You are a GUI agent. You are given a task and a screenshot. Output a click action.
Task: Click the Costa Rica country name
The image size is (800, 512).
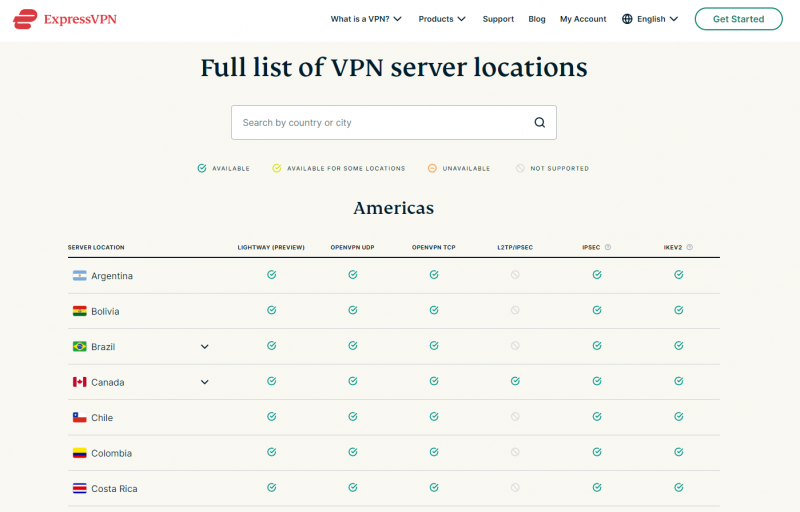(114, 489)
